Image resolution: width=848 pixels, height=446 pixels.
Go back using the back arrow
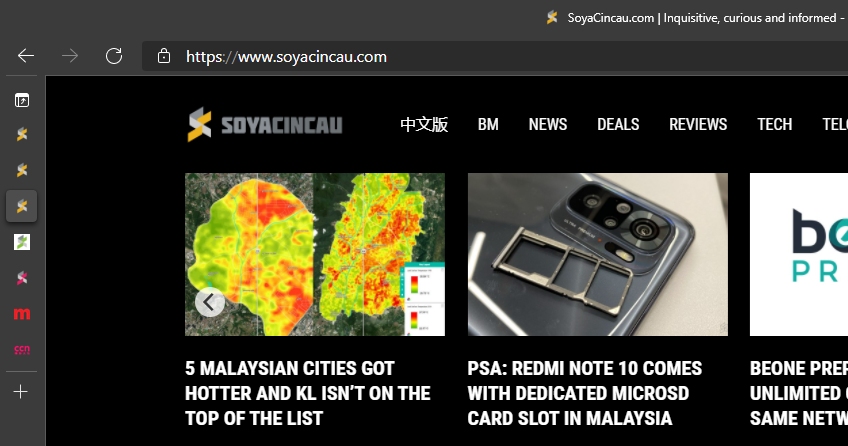click(25, 56)
